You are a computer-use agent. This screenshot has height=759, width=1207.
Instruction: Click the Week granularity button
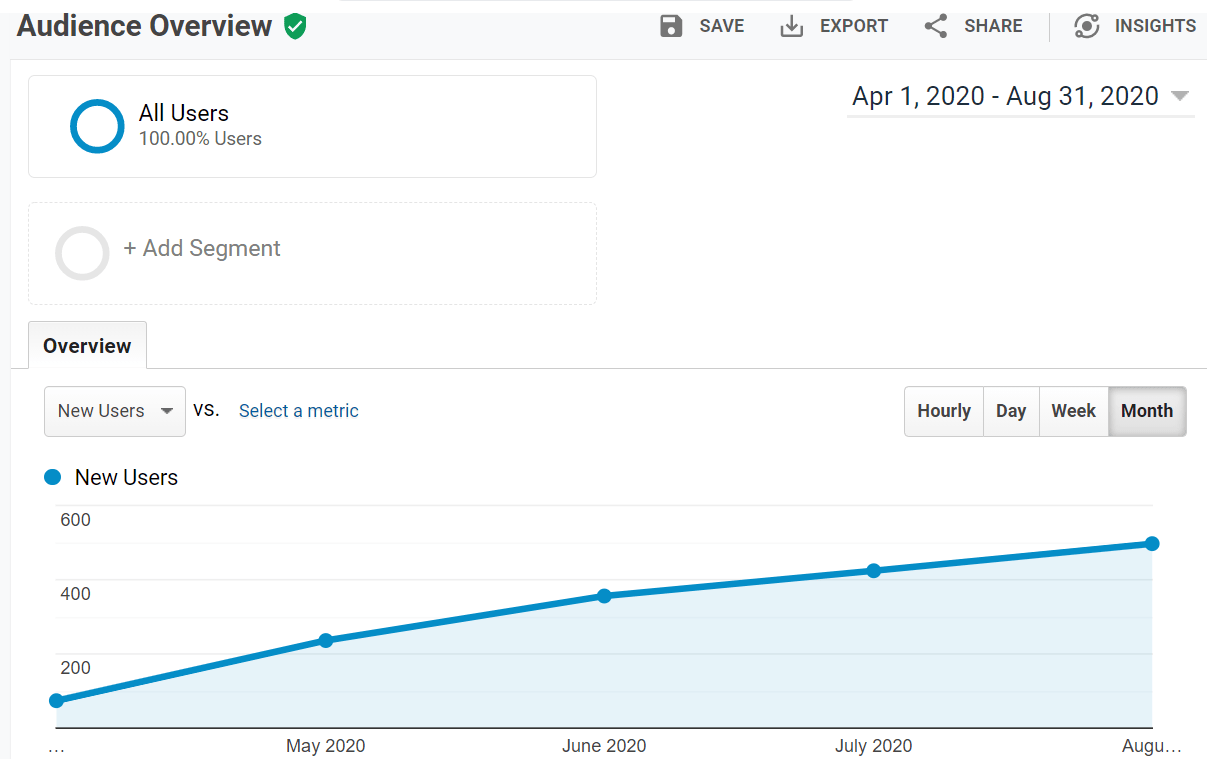coord(1073,411)
